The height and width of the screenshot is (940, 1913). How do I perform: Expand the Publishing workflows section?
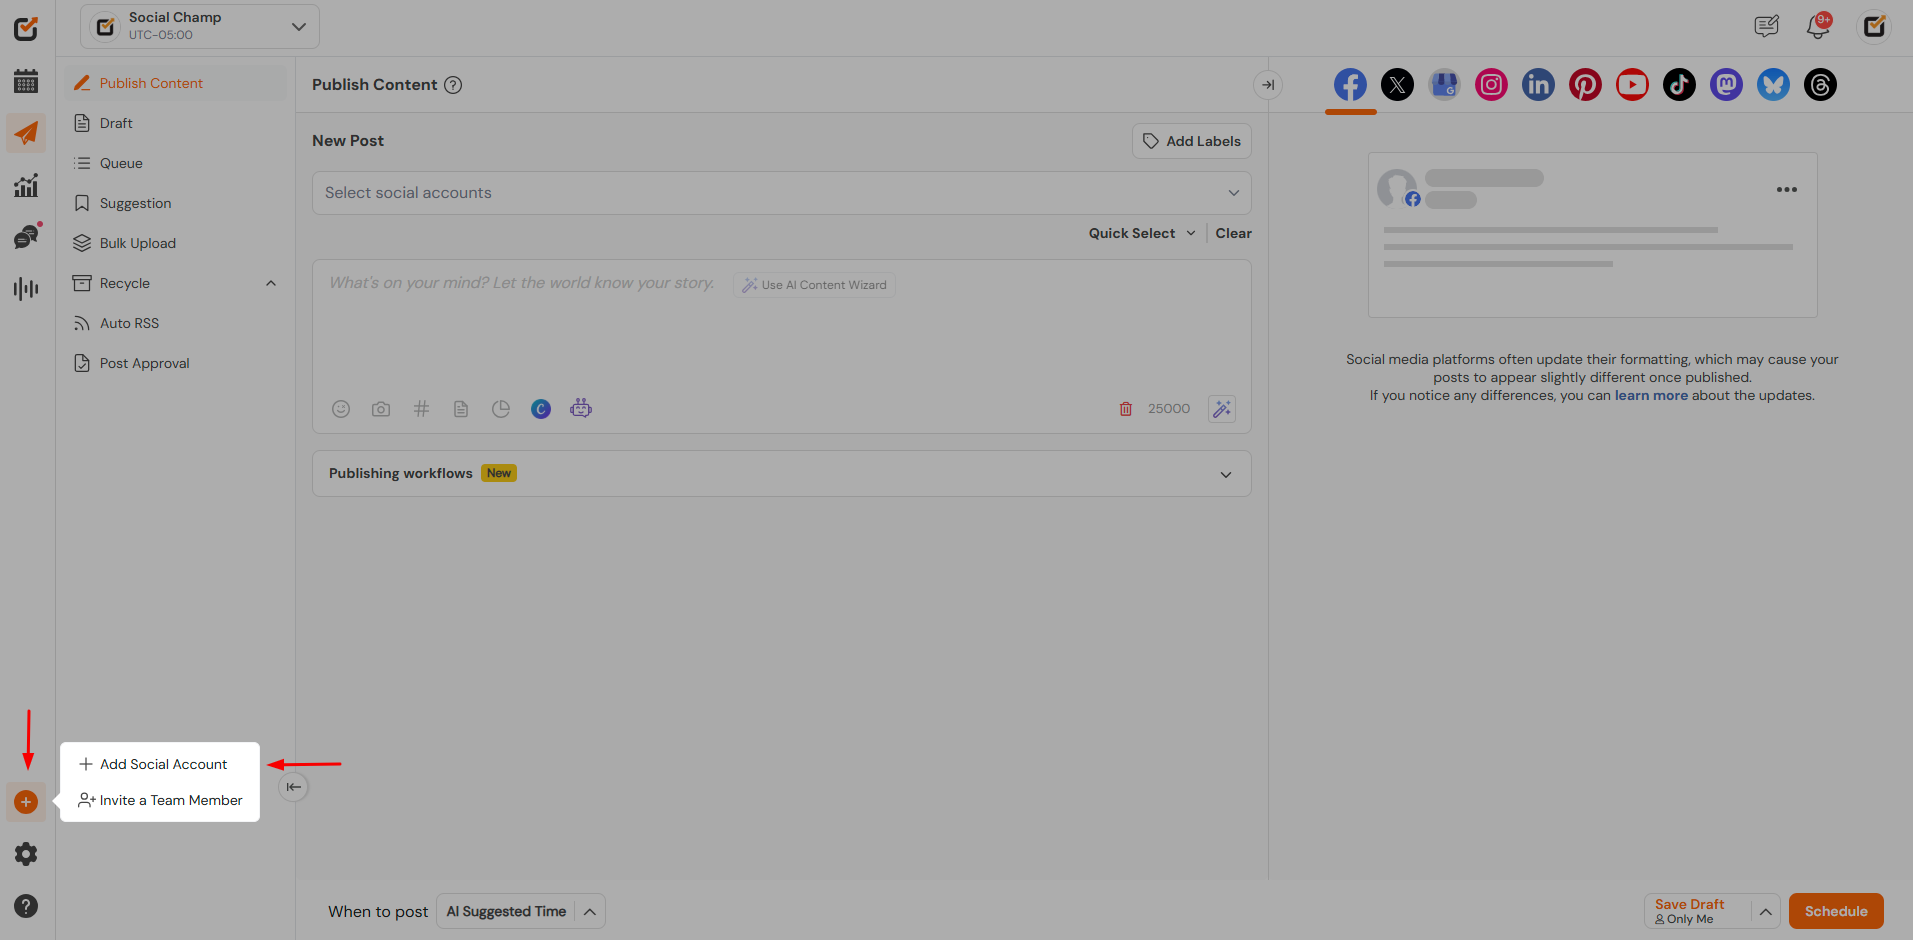[x=1226, y=474]
